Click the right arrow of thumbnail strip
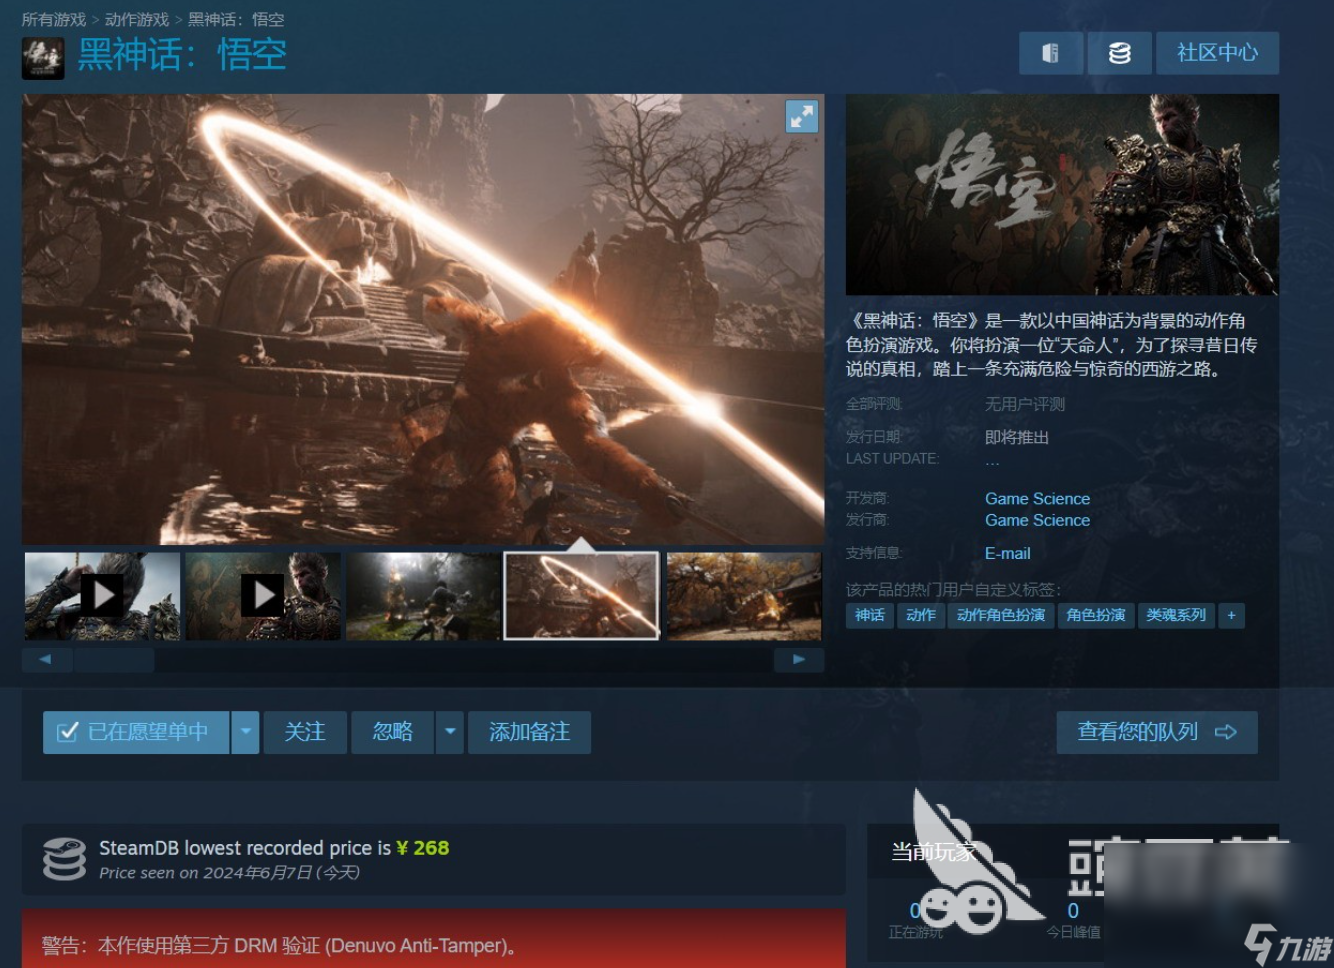This screenshot has width=1334, height=968. coord(799,660)
